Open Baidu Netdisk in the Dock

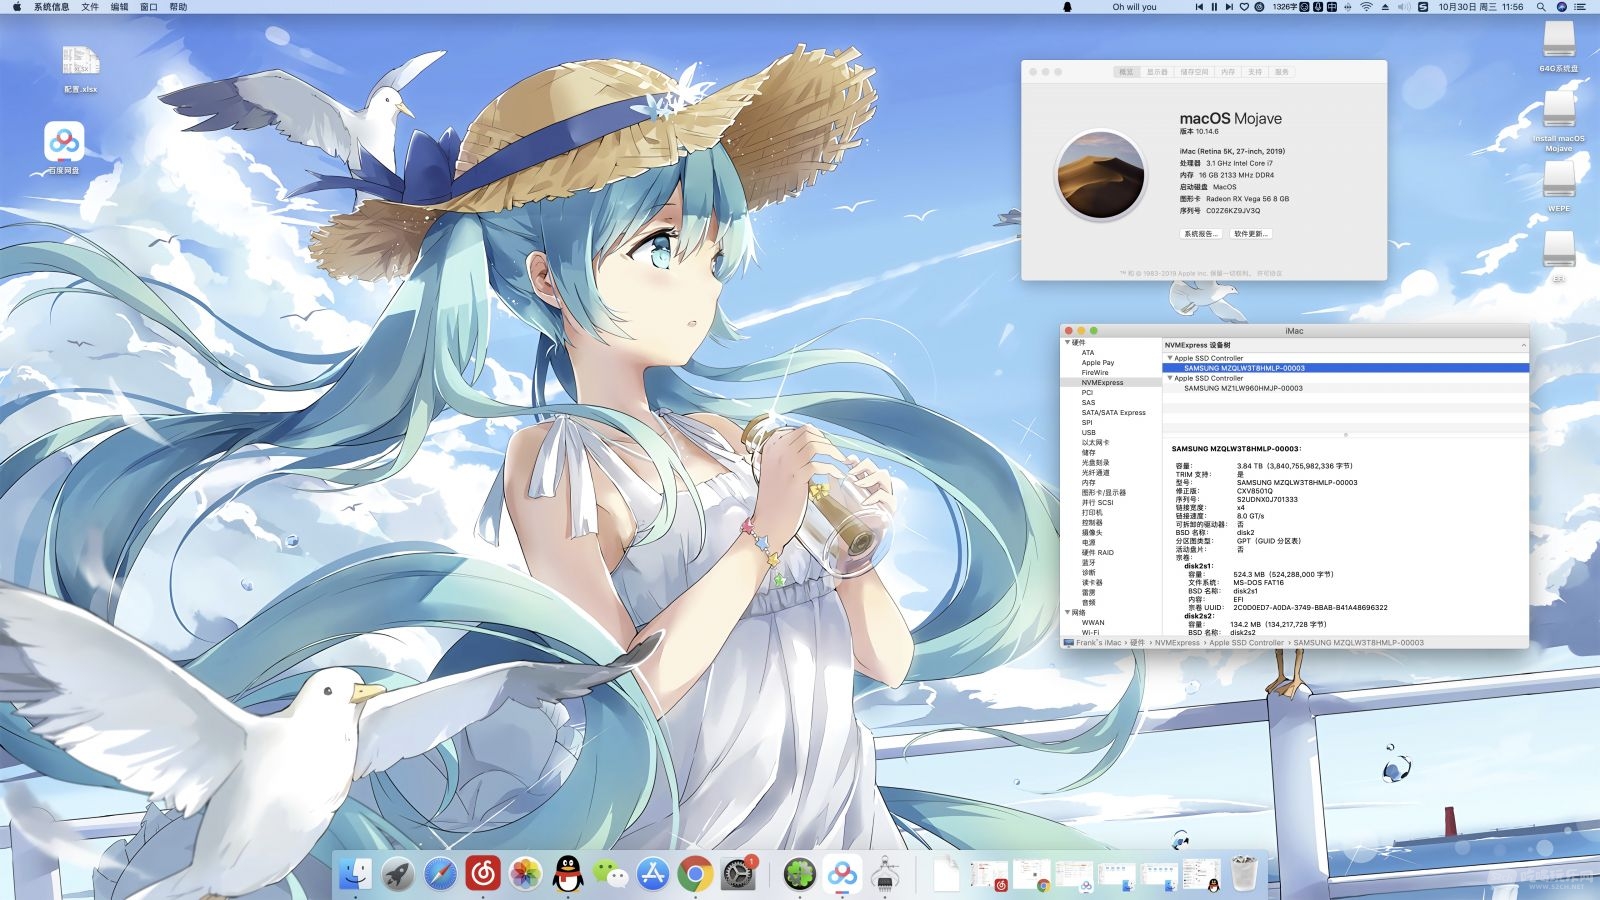click(842, 874)
